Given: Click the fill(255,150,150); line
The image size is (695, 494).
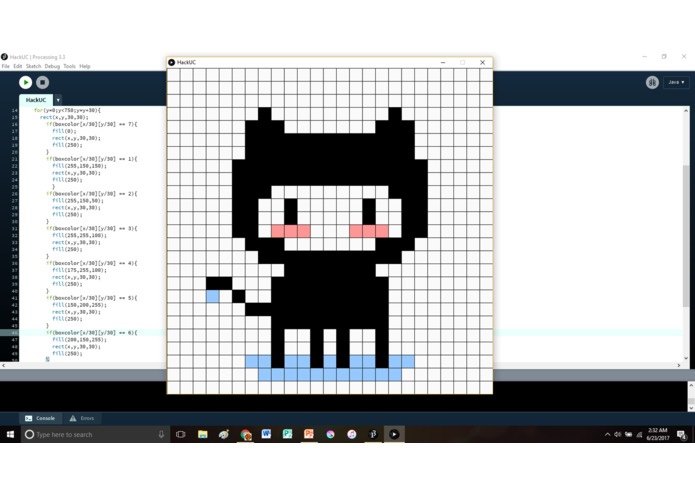Looking at the screenshot, I should [79, 166].
